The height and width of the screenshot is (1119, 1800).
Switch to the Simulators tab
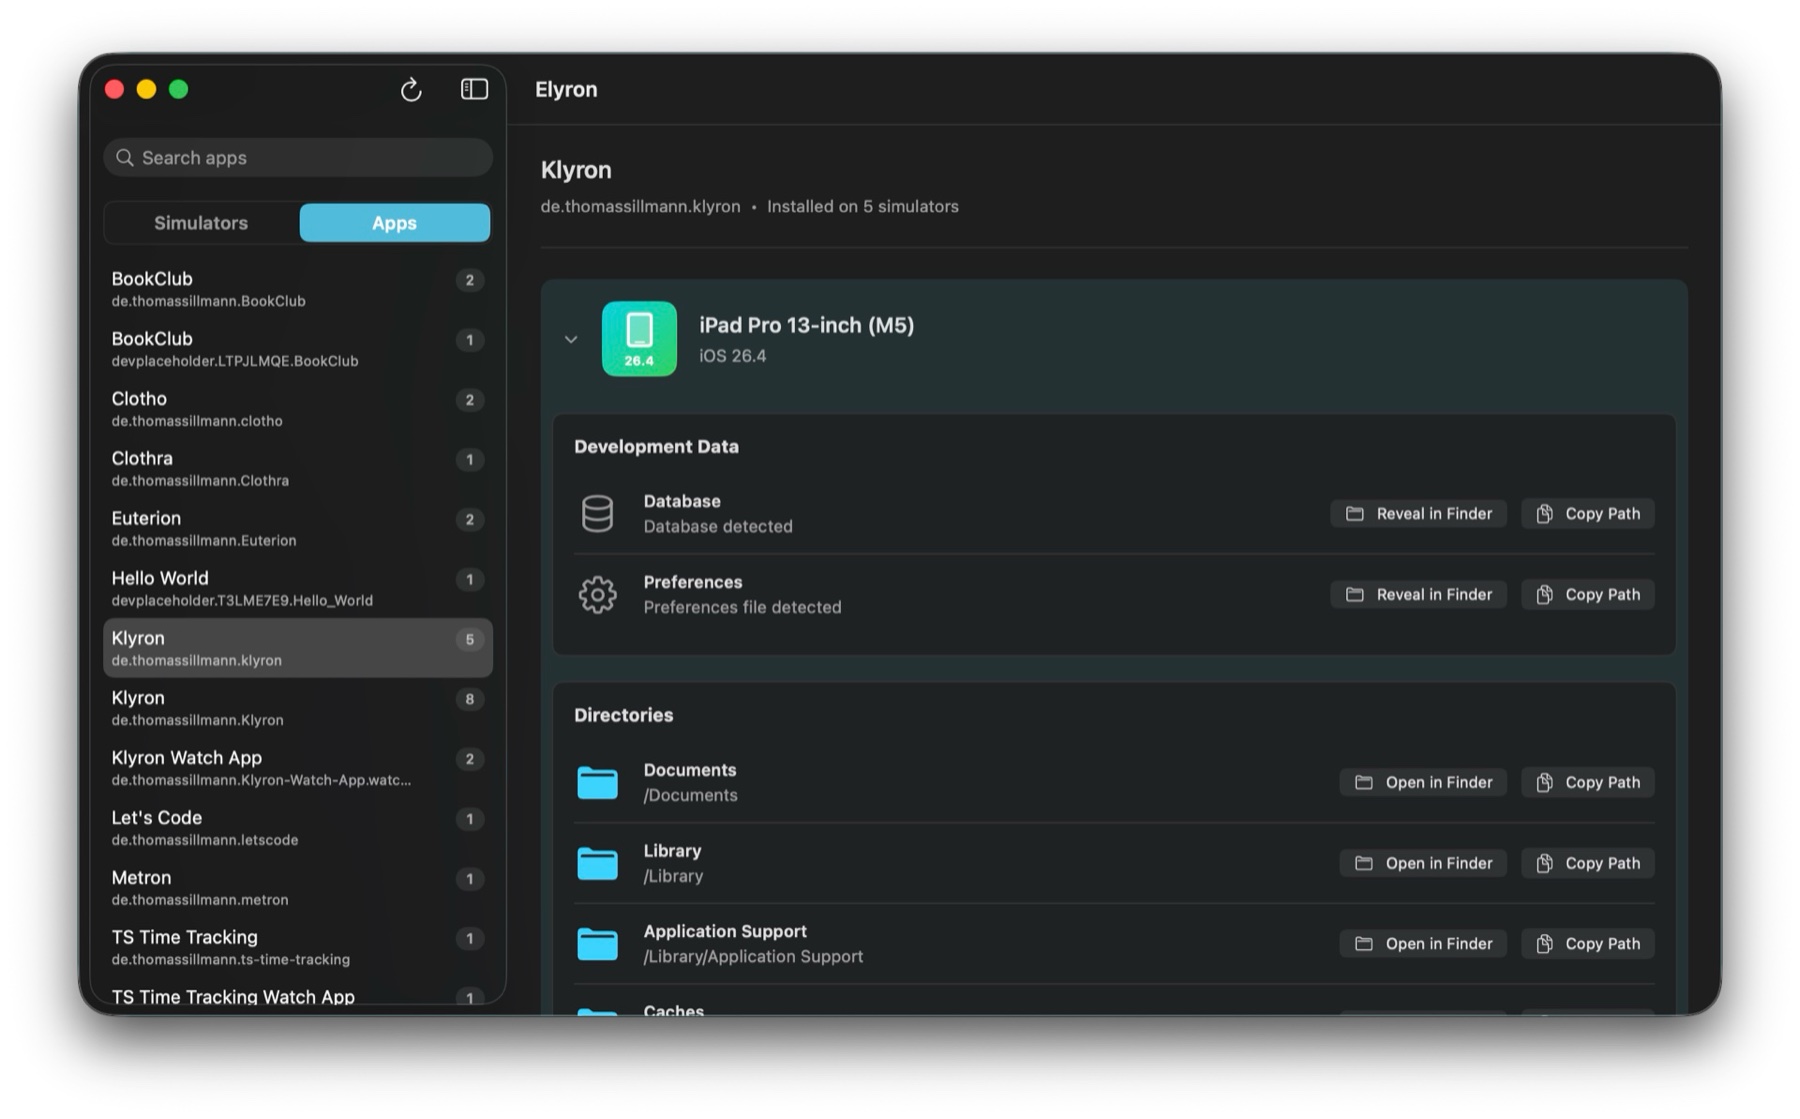[201, 223]
